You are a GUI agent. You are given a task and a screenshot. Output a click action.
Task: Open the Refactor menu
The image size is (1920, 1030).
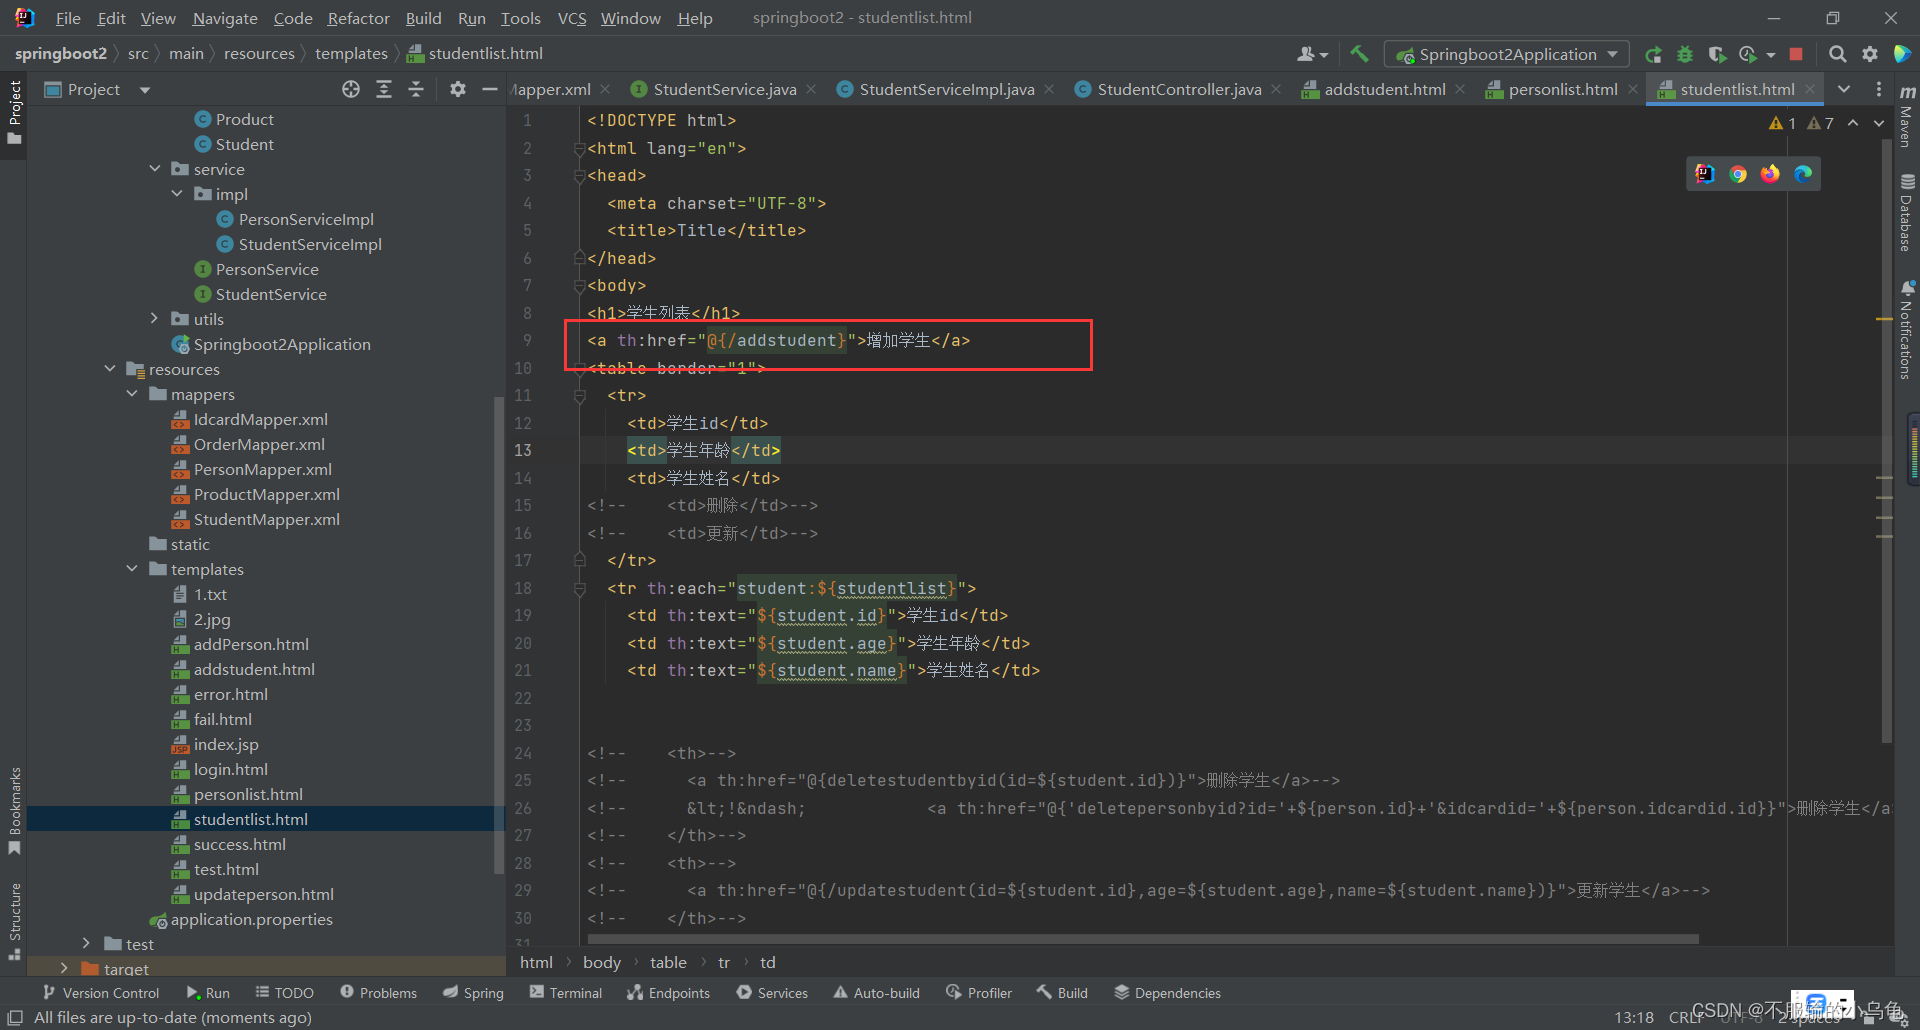pyautogui.click(x=358, y=18)
